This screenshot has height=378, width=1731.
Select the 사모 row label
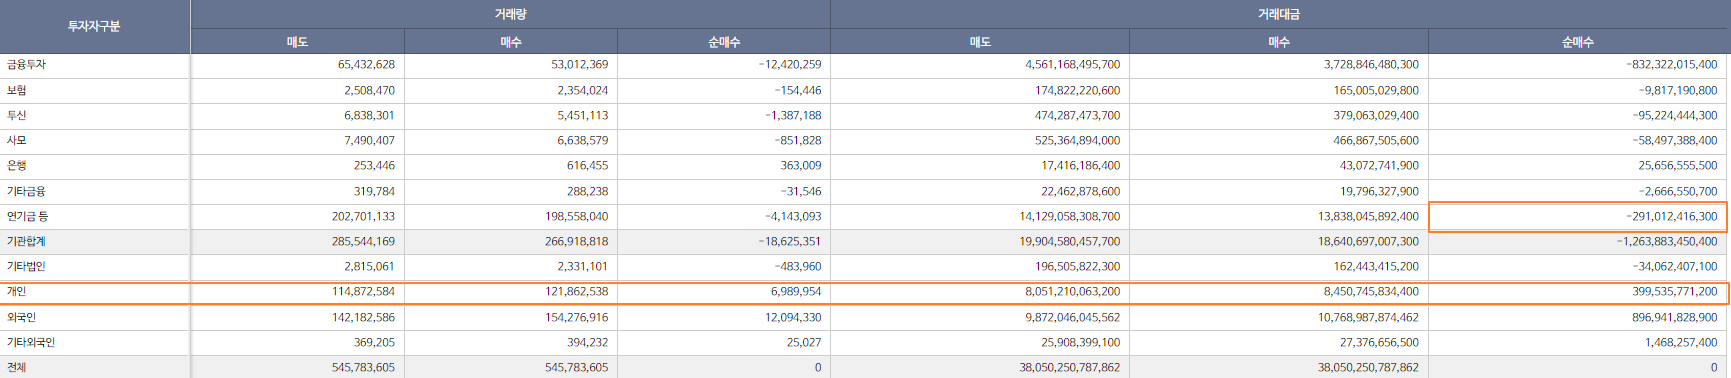point(17,141)
